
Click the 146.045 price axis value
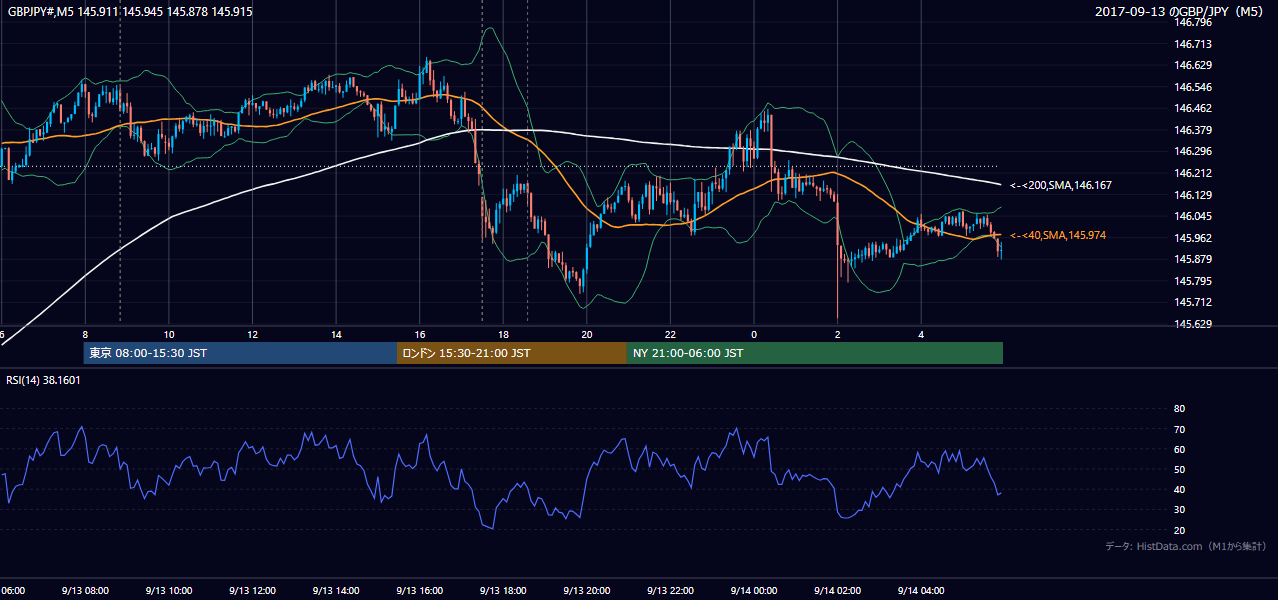click(1194, 216)
